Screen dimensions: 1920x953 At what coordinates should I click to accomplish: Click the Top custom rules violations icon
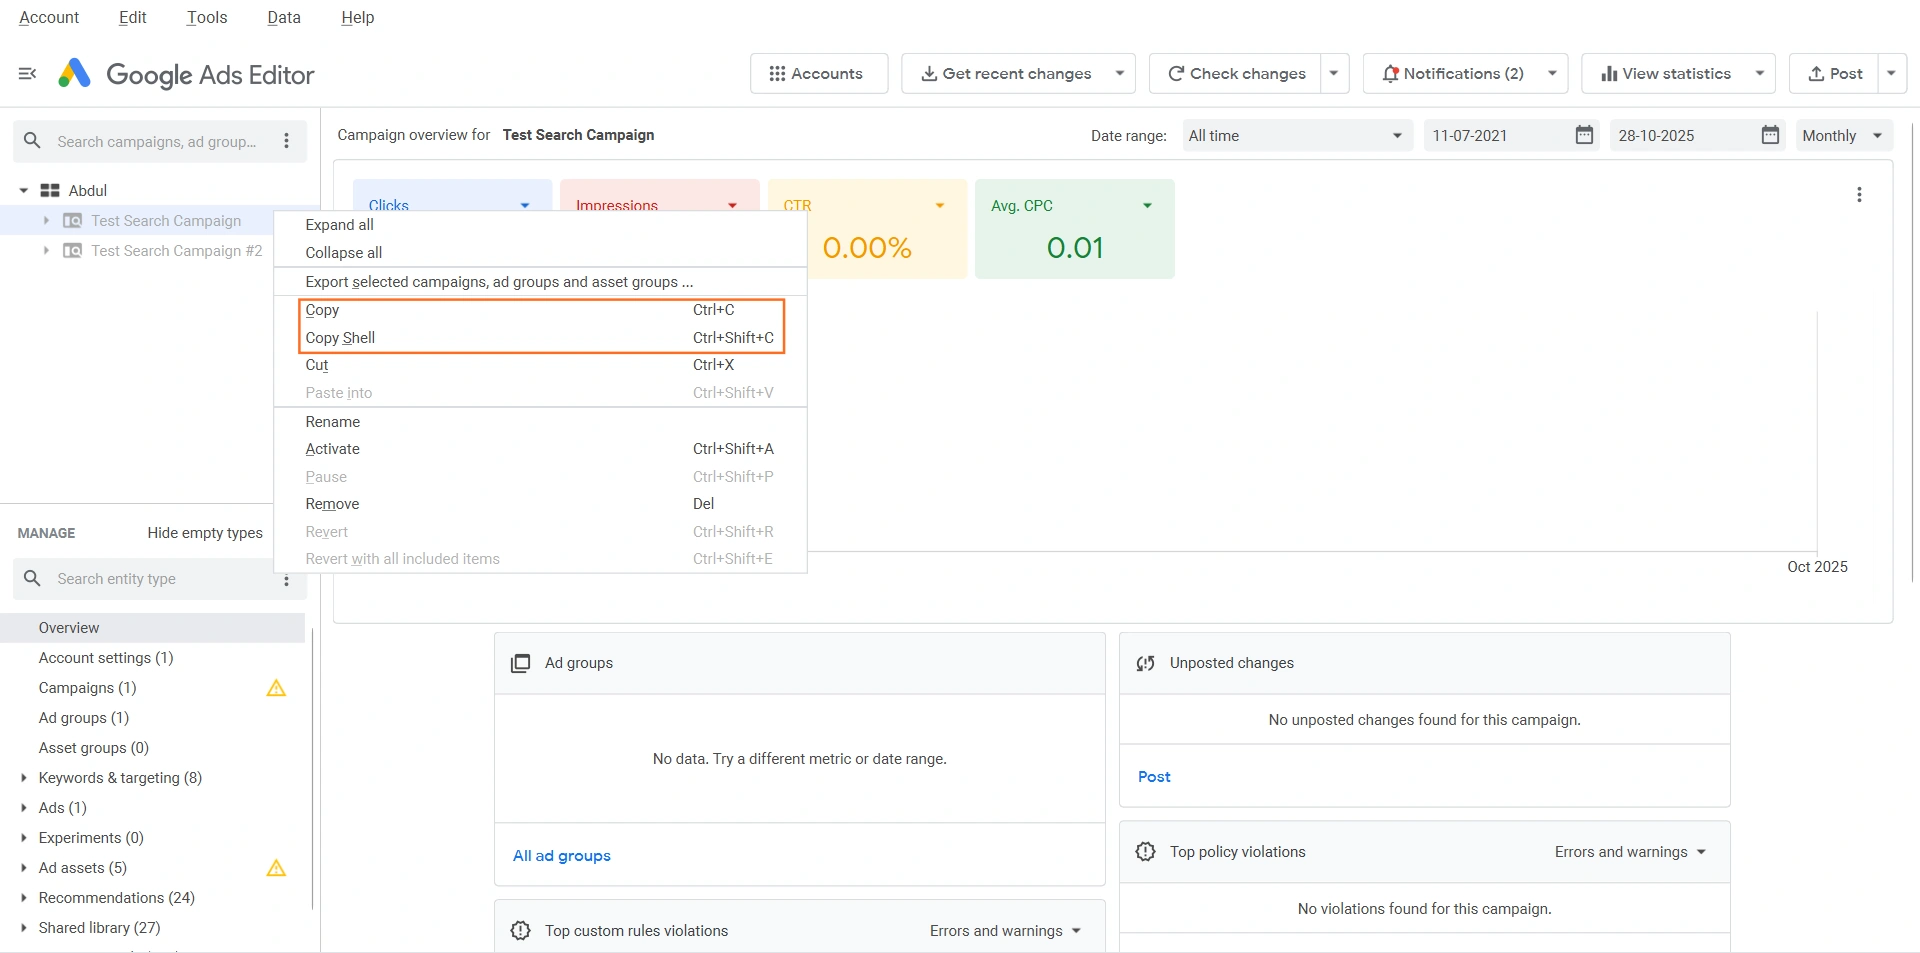pos(521,931)
